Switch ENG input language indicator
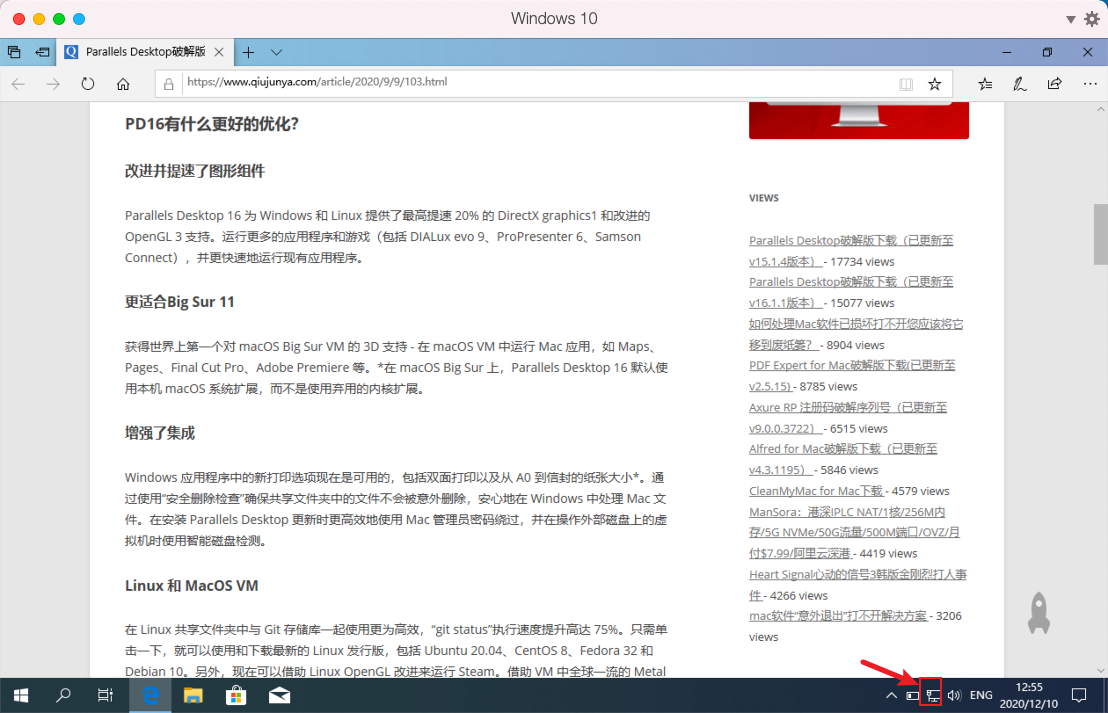 pyautogui.click(x=981, y=695)
